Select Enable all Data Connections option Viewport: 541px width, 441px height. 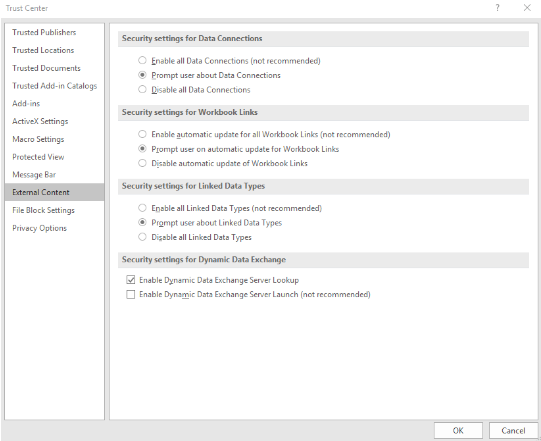point(142,60)
